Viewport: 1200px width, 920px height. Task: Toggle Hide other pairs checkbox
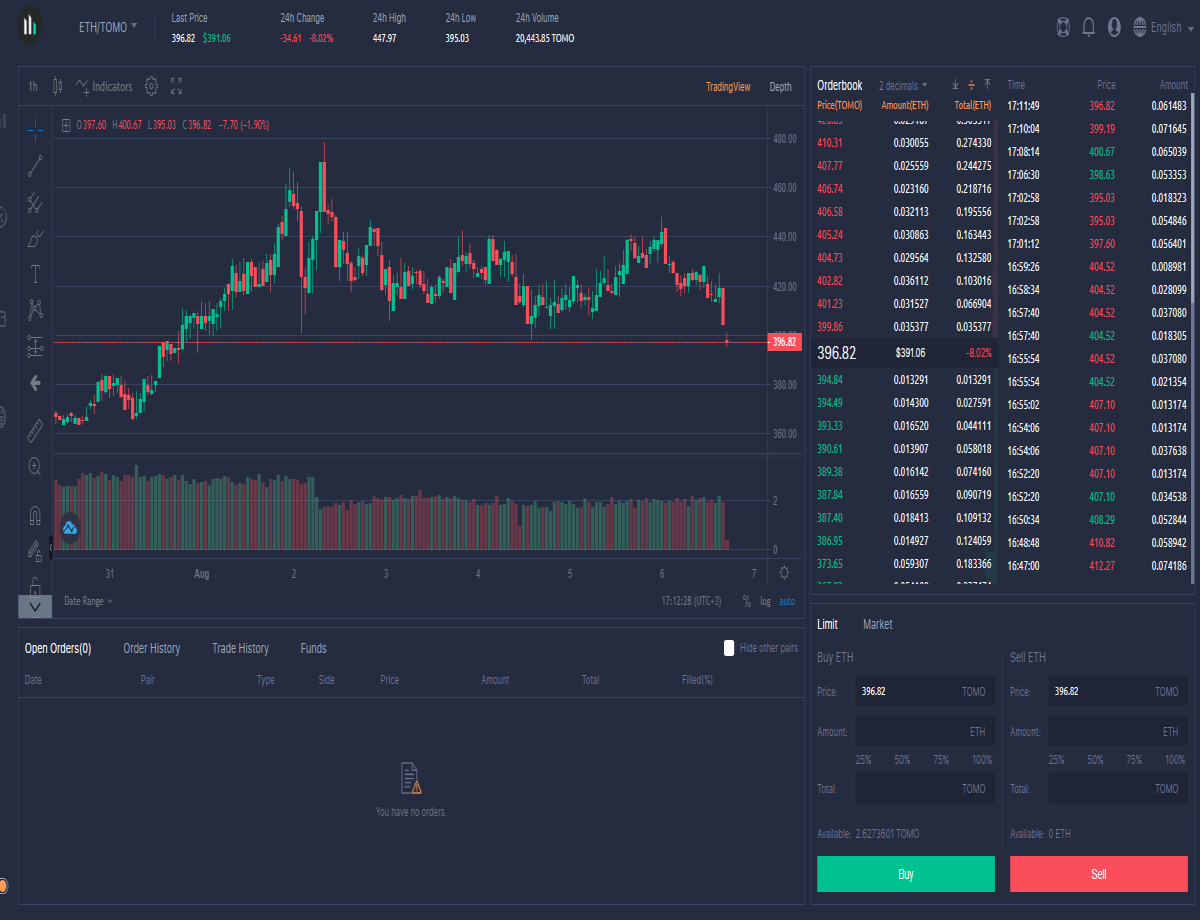click(729, 648)
